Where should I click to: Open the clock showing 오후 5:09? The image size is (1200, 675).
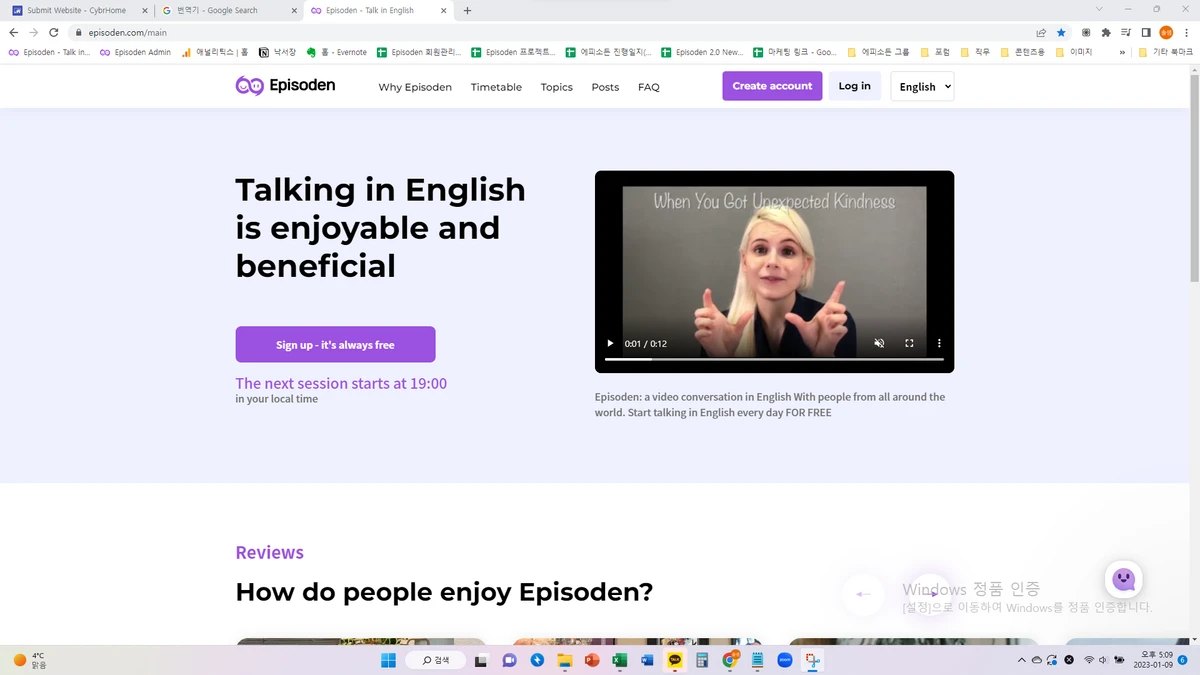tap(1155, 660)
